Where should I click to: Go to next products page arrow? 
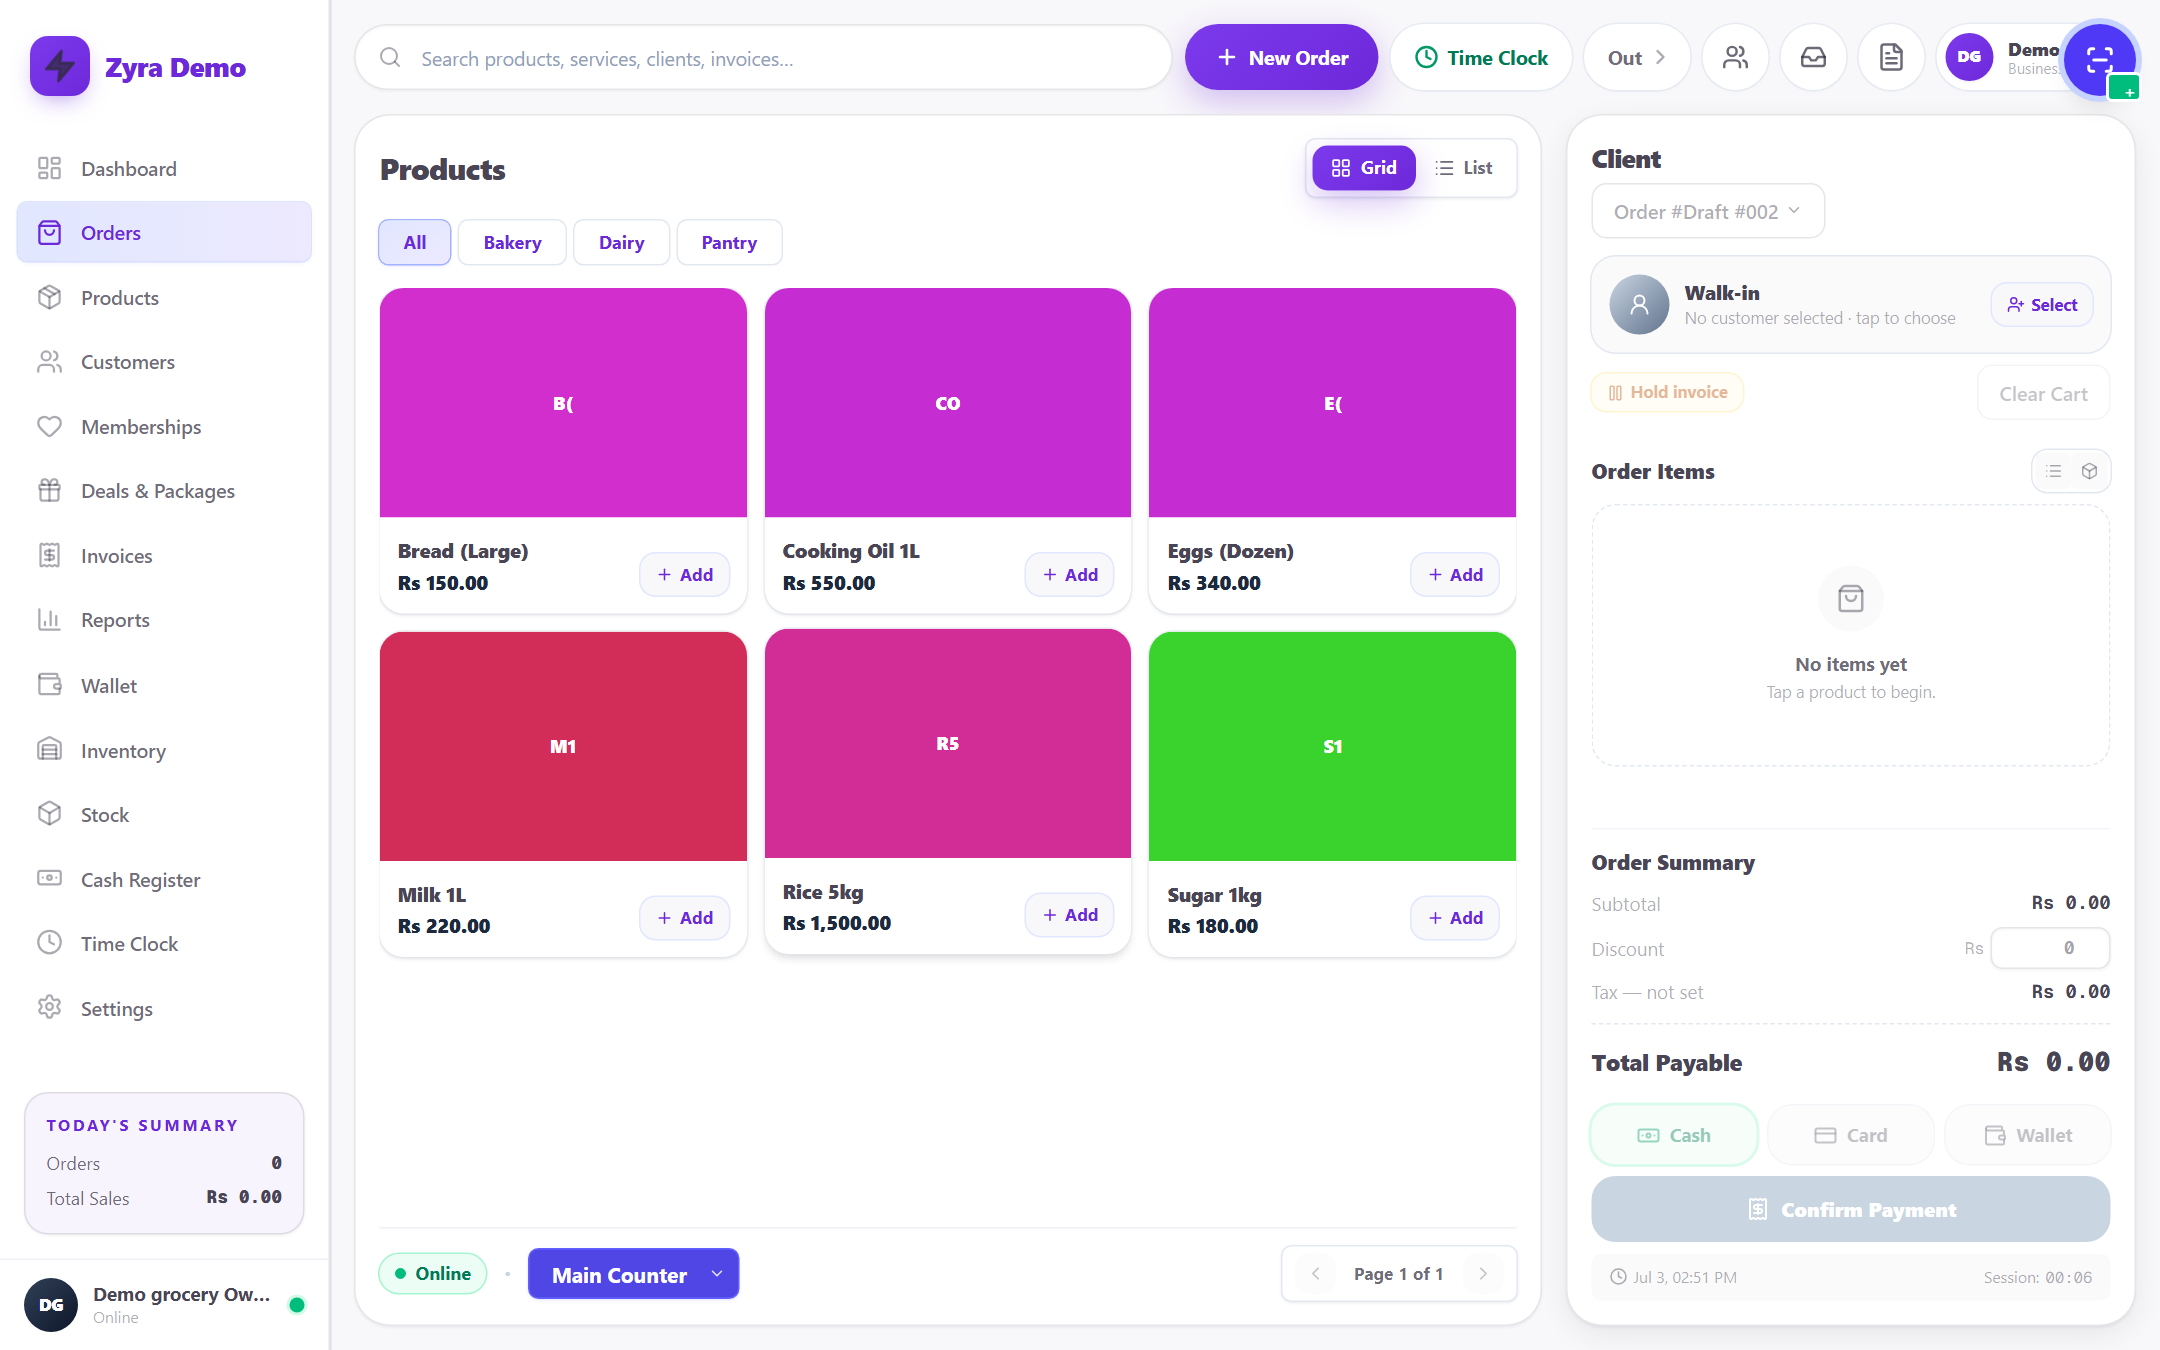point(1483,1273)
